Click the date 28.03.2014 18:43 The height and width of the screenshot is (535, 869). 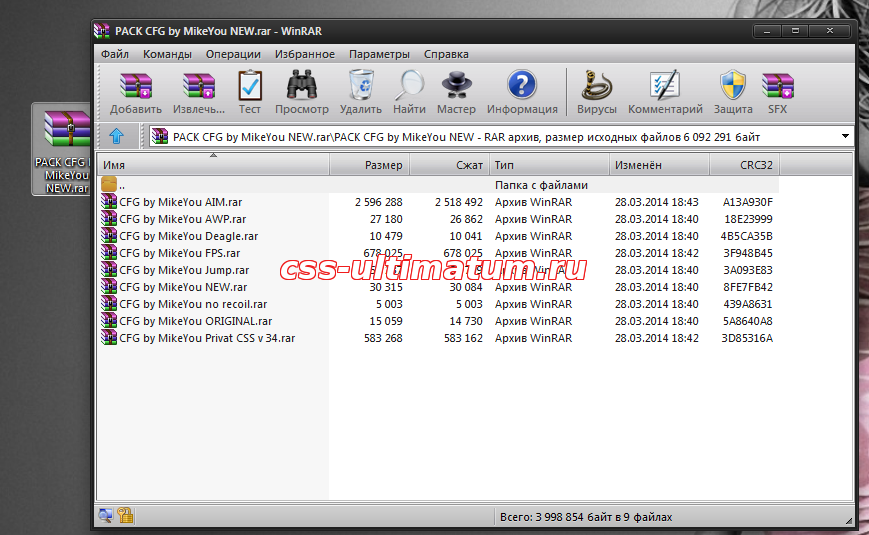[657, 202]
